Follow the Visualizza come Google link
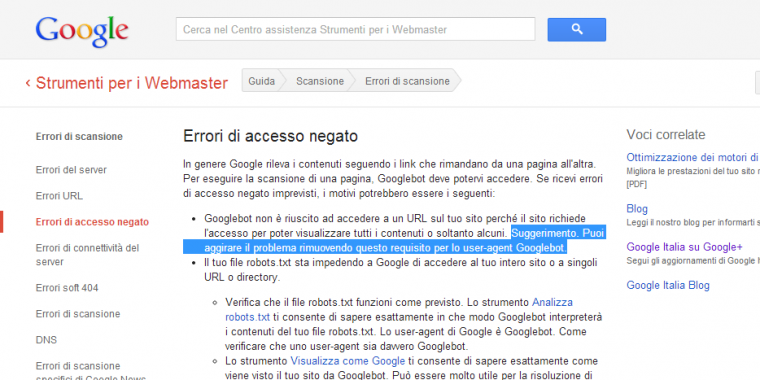 (348, 361)
